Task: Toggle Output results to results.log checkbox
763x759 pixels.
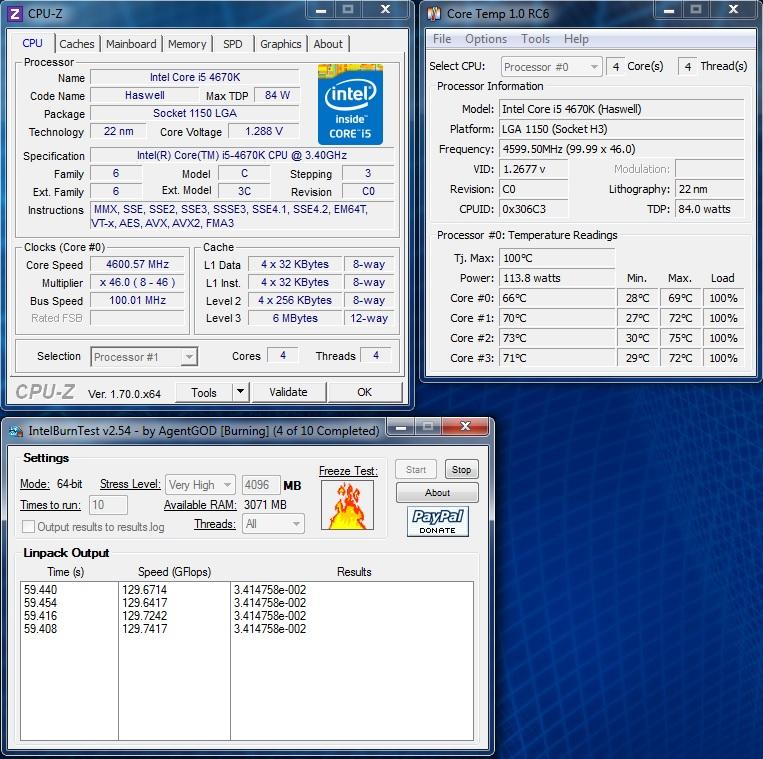Action: click(x=28, y=526)
